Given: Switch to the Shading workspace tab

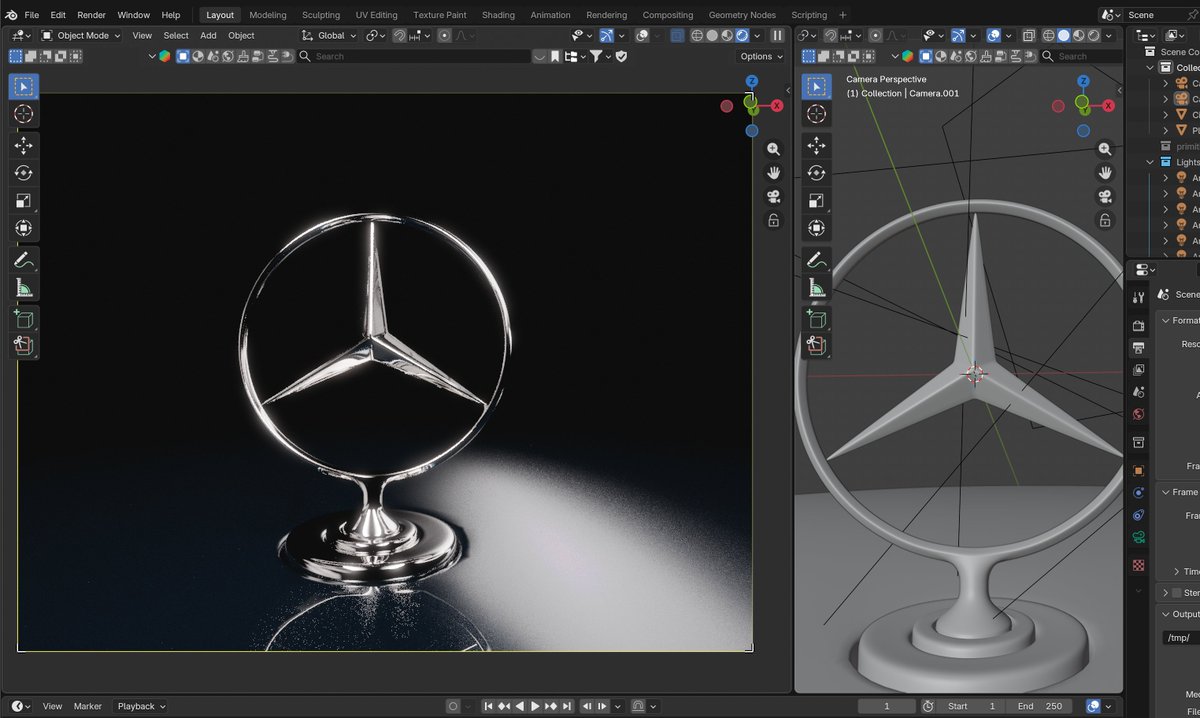Looking at the screenshot, I should pyautogui.click(x=498, y=15).
